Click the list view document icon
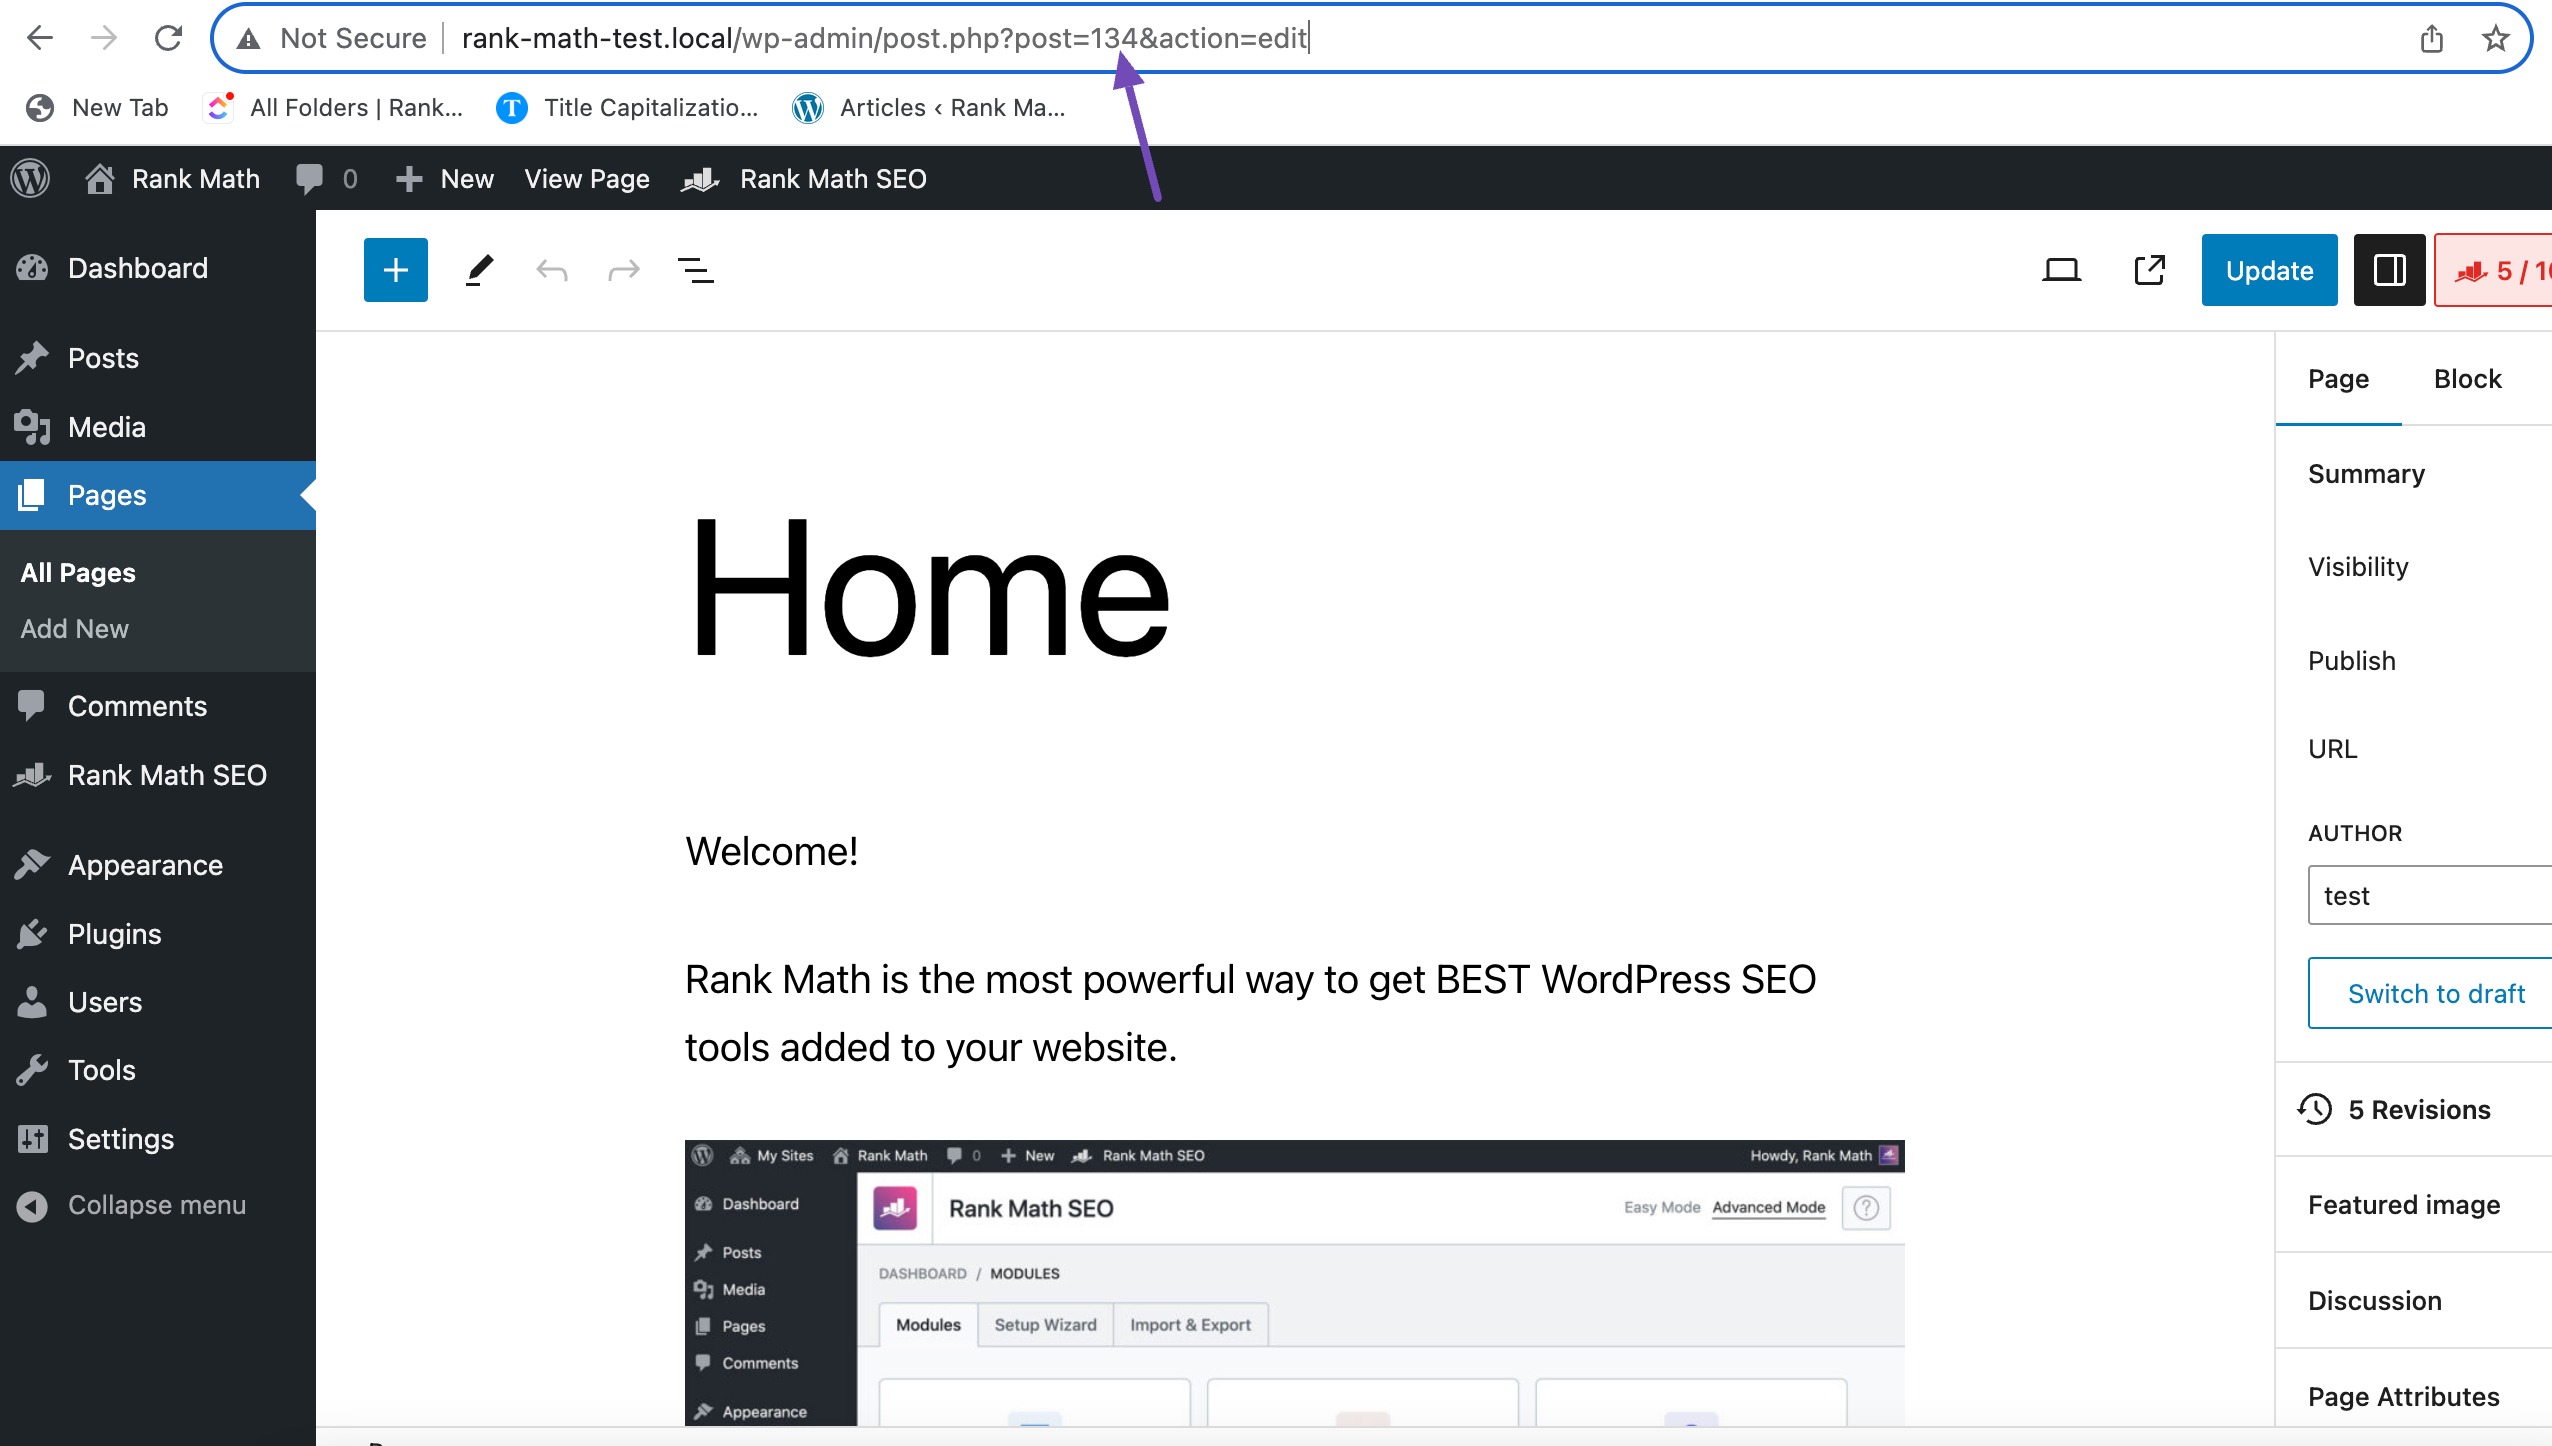 click(x=696, y=270)
